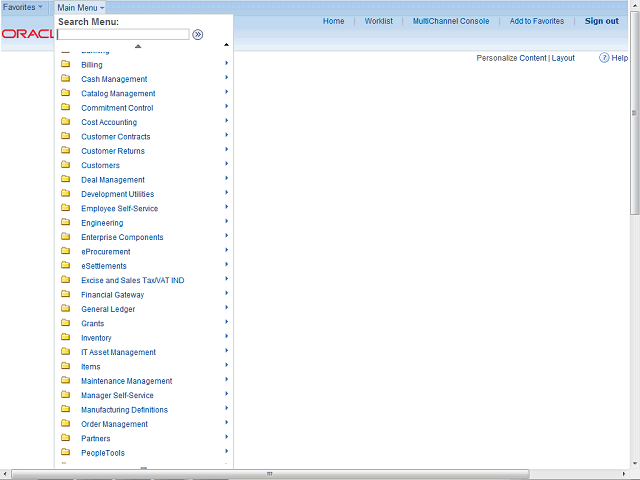
Task: Click into the Search Menu input field
Action: (123, 35)
